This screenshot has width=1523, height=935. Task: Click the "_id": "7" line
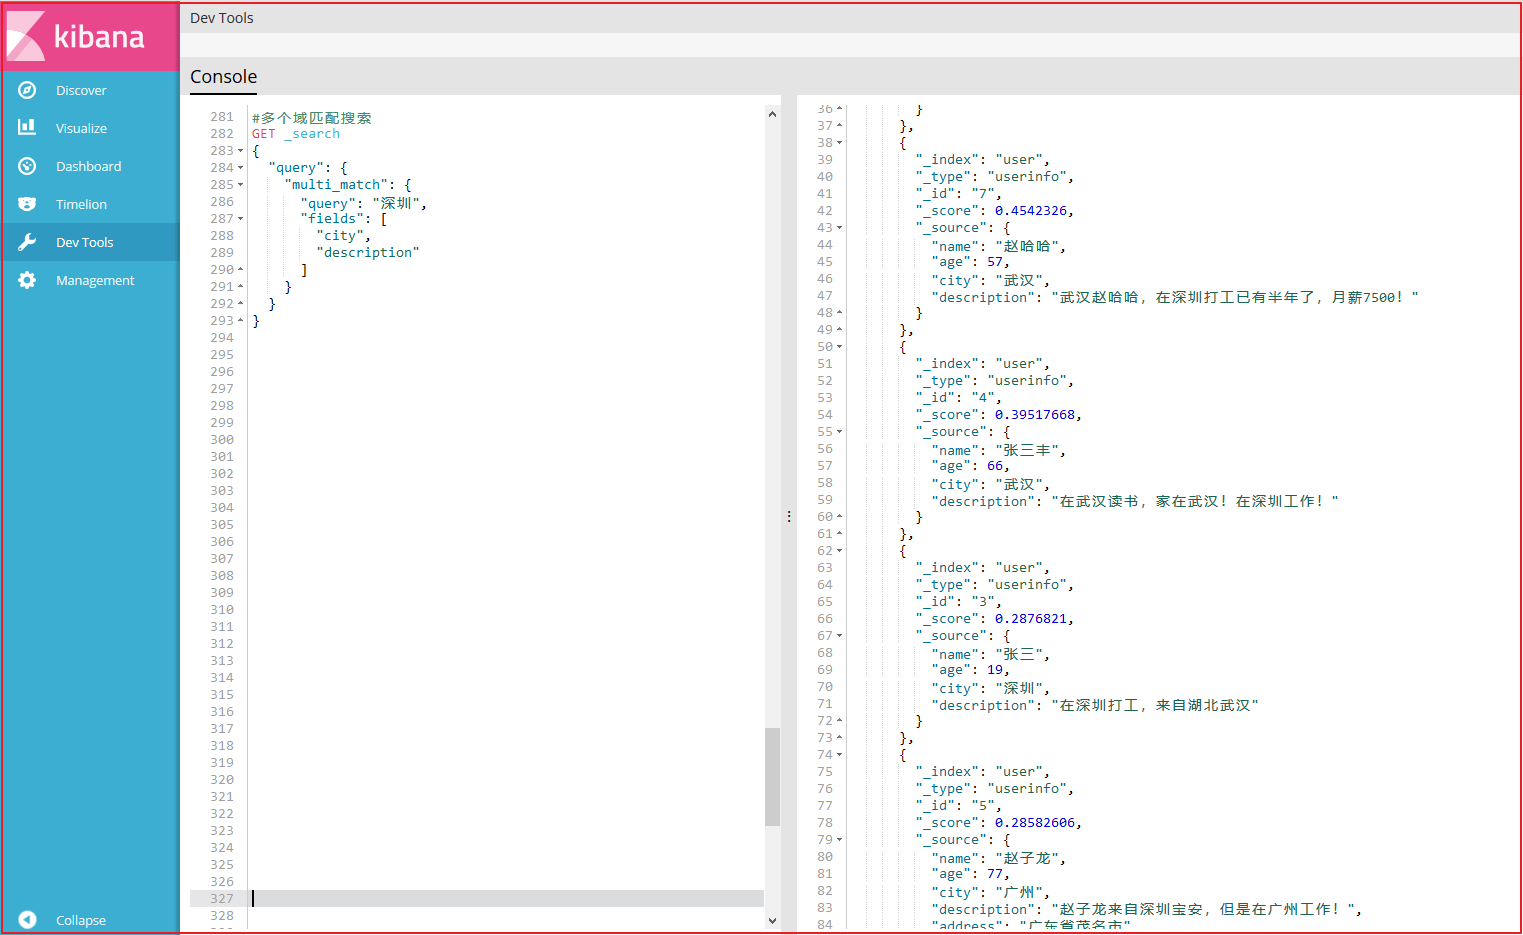click(958, 194)
